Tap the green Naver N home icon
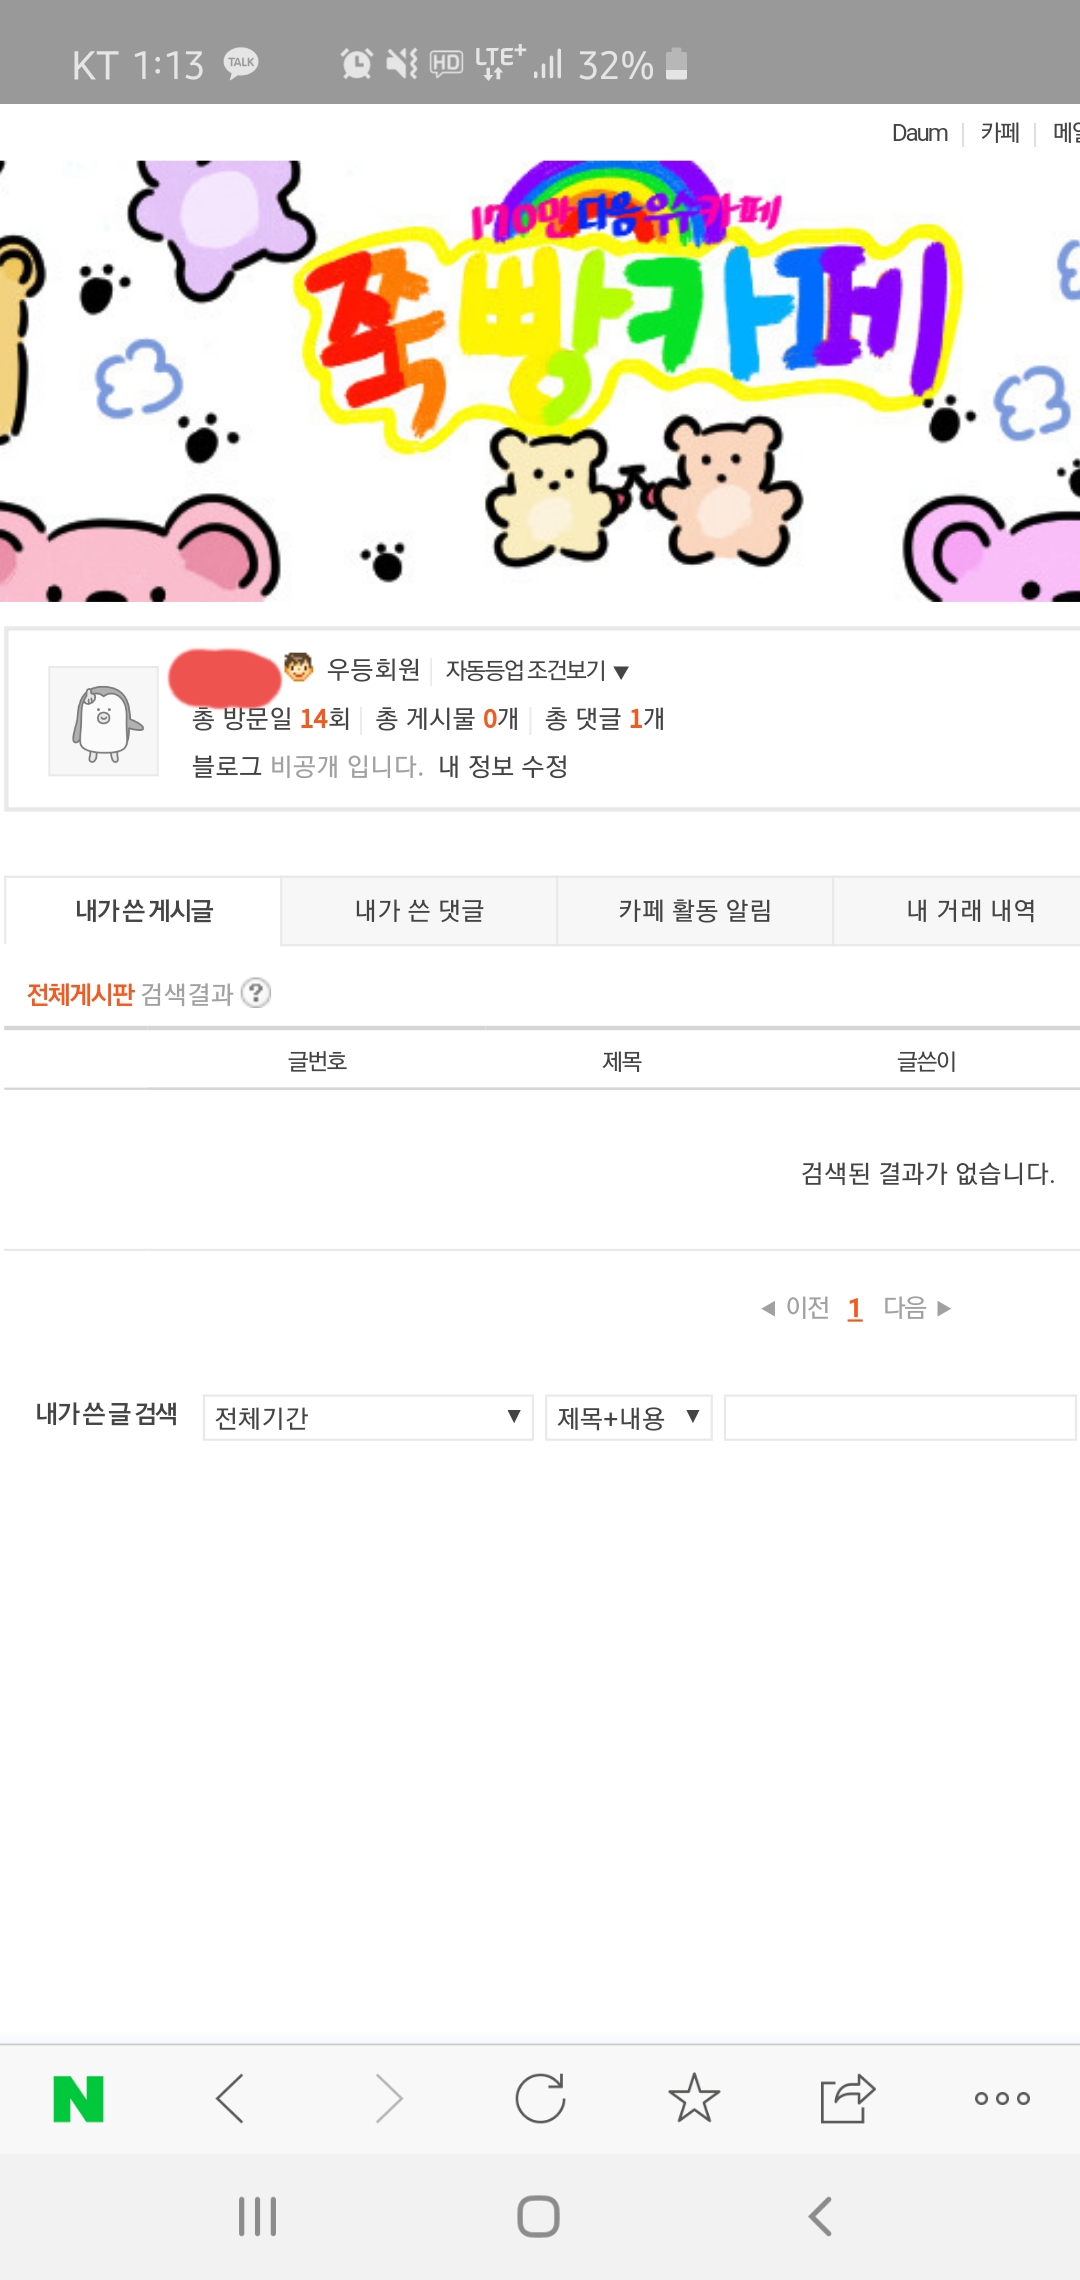Screen dimensions: 1080x2280 tap(78, 2099)
